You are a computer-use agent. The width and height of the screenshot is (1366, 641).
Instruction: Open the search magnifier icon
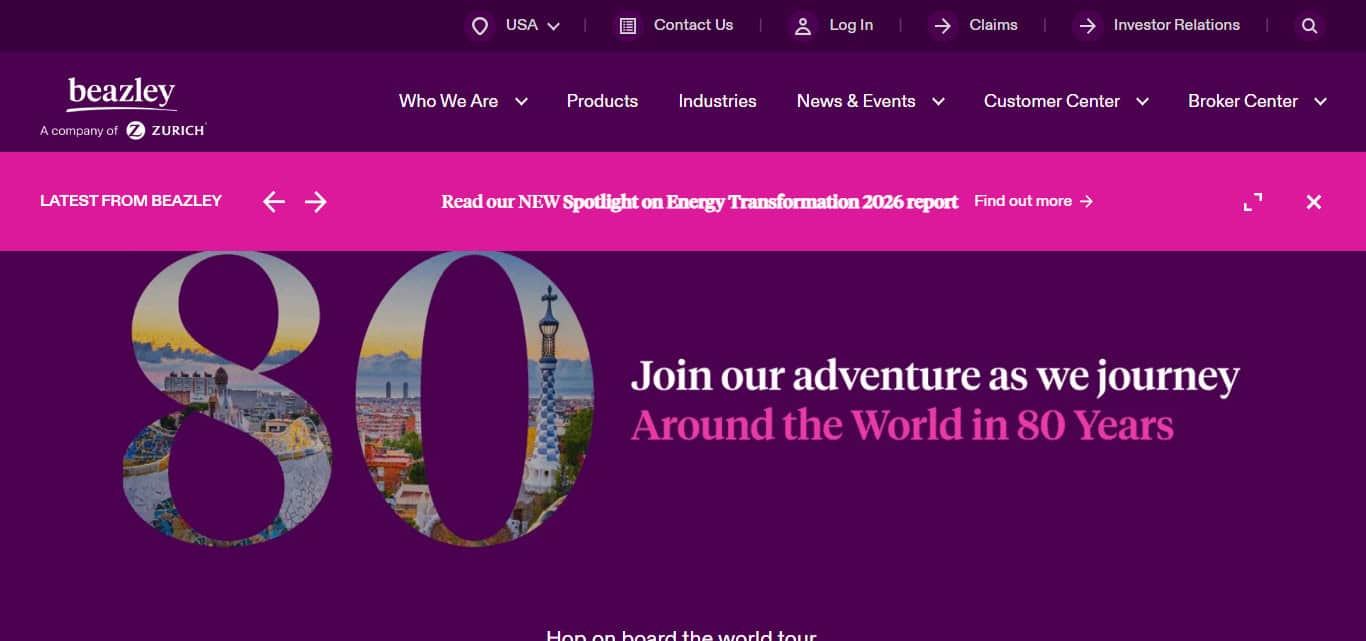1309,26
